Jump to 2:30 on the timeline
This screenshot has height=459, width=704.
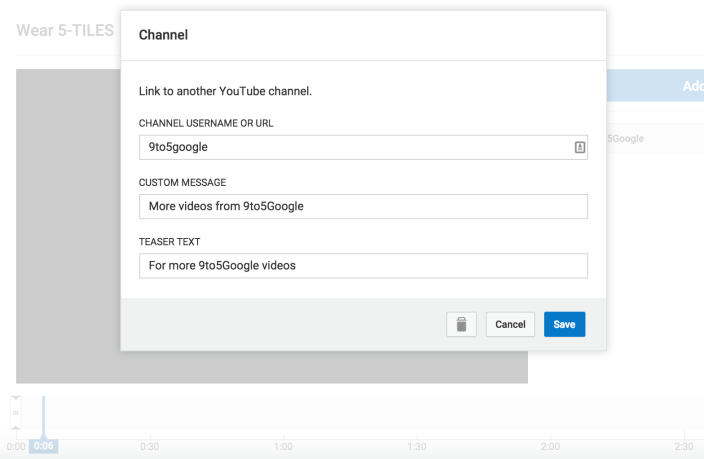pos(683,446)
